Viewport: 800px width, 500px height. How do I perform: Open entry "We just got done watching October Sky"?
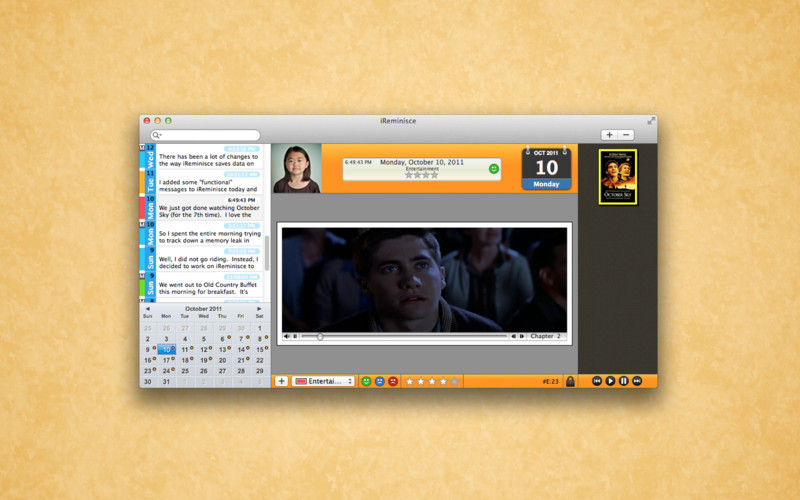(x=210, y=208)
